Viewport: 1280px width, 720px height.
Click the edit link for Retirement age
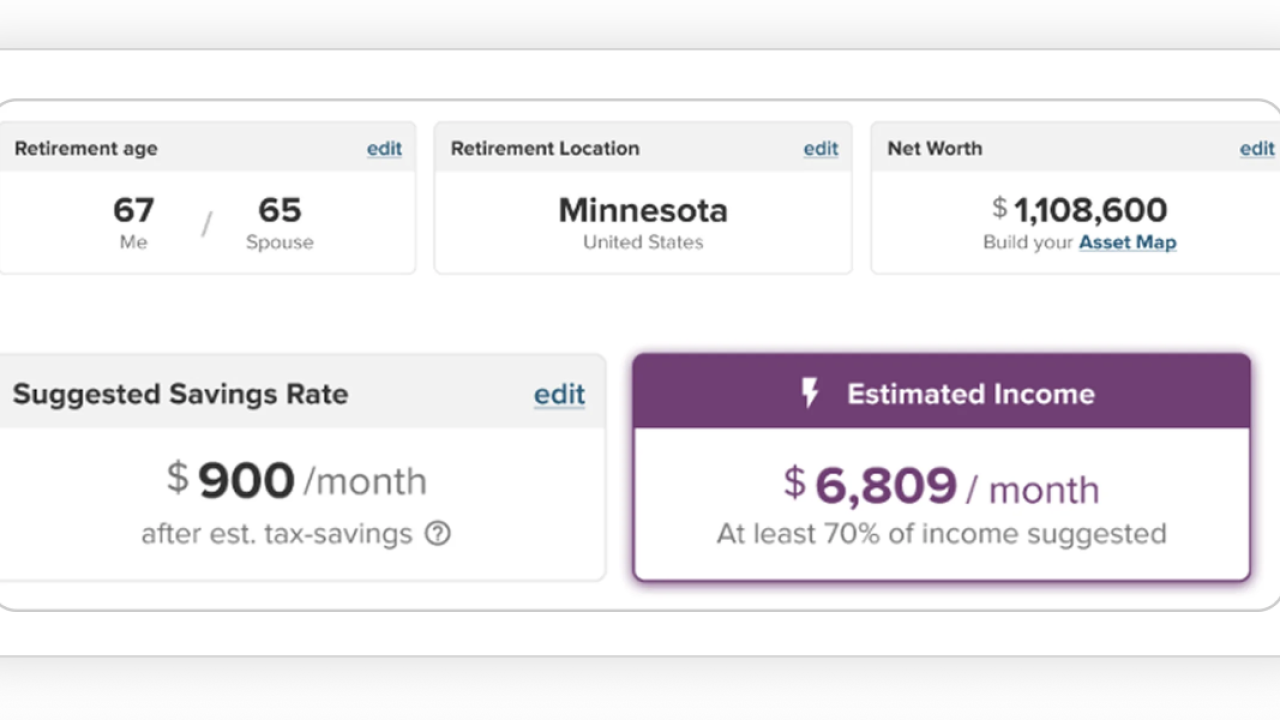(x=384, y=148)
